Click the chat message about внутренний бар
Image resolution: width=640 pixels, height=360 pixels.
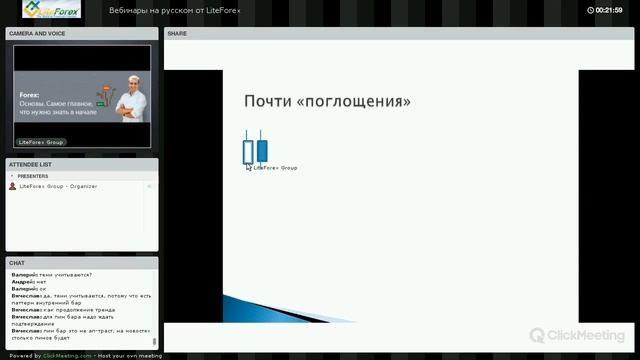click(81, 299)
